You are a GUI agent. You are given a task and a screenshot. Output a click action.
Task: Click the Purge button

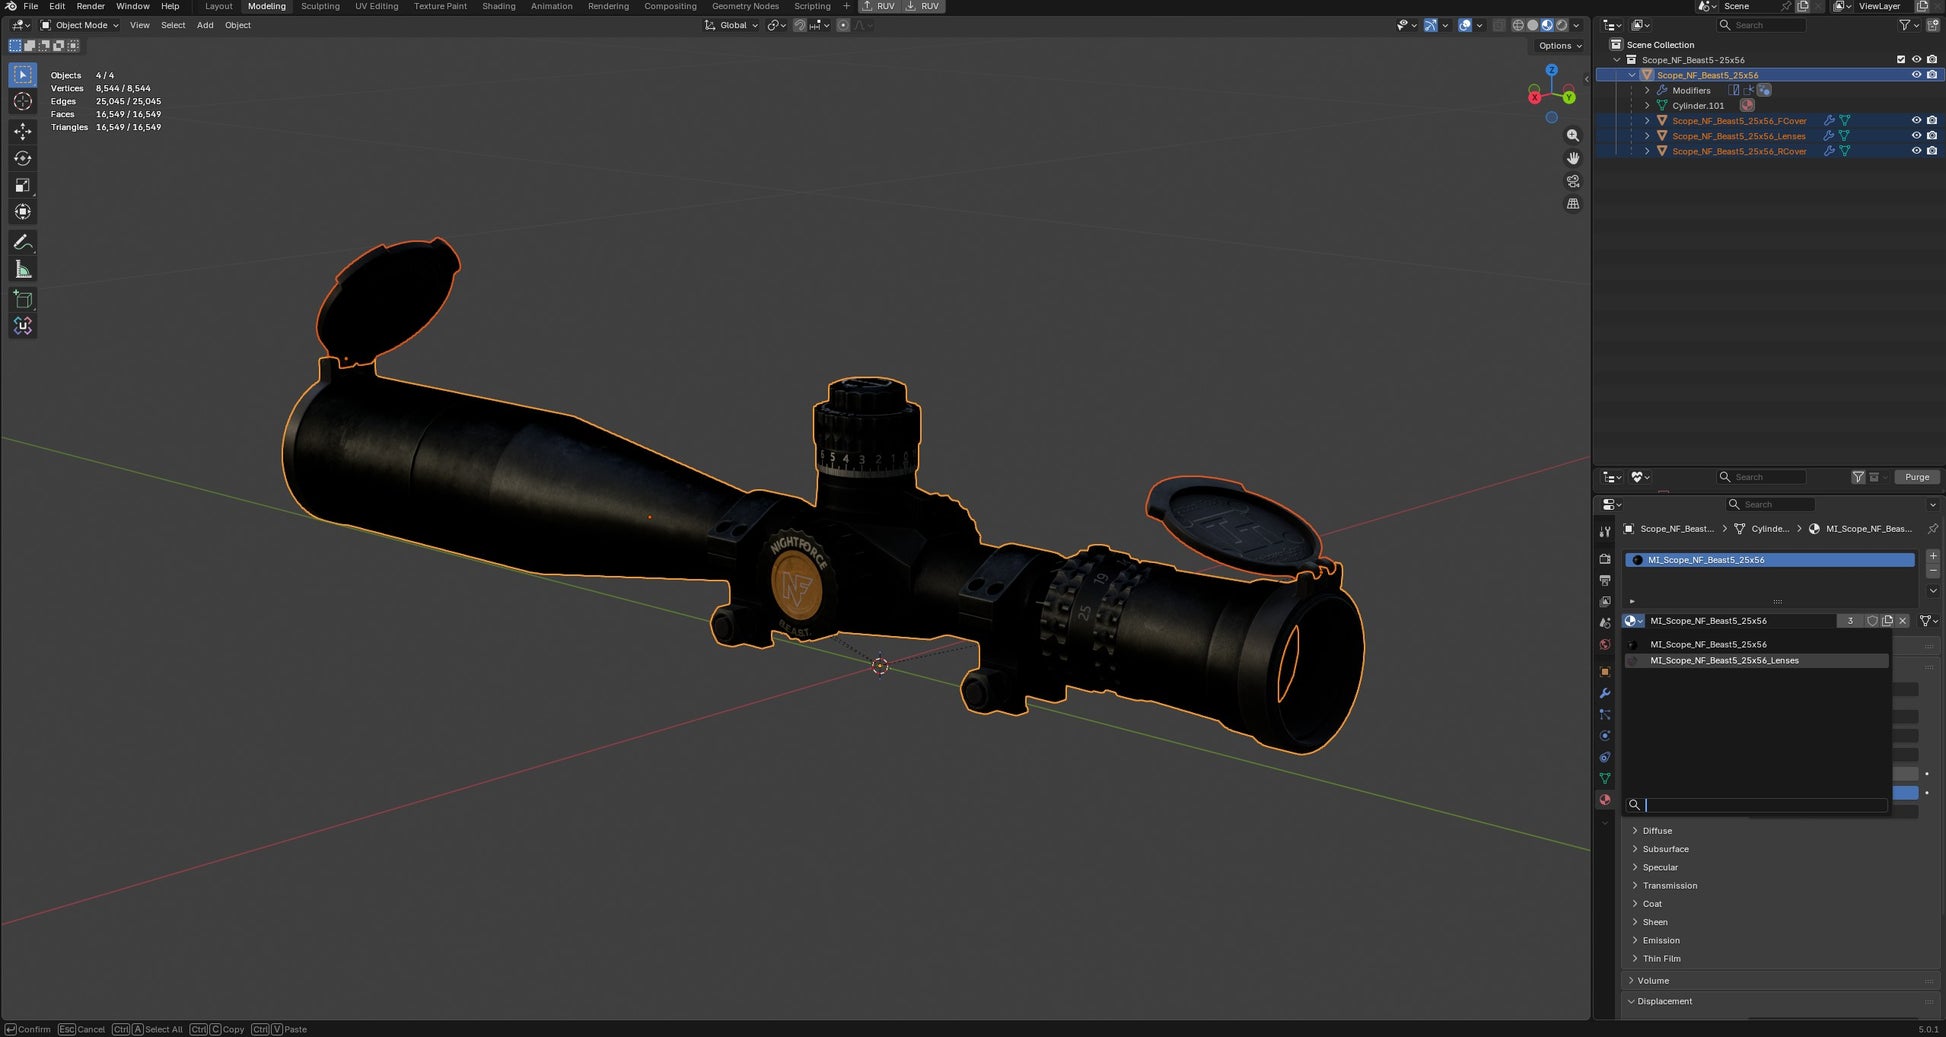pyautogui.click(x=1917, y=477)
